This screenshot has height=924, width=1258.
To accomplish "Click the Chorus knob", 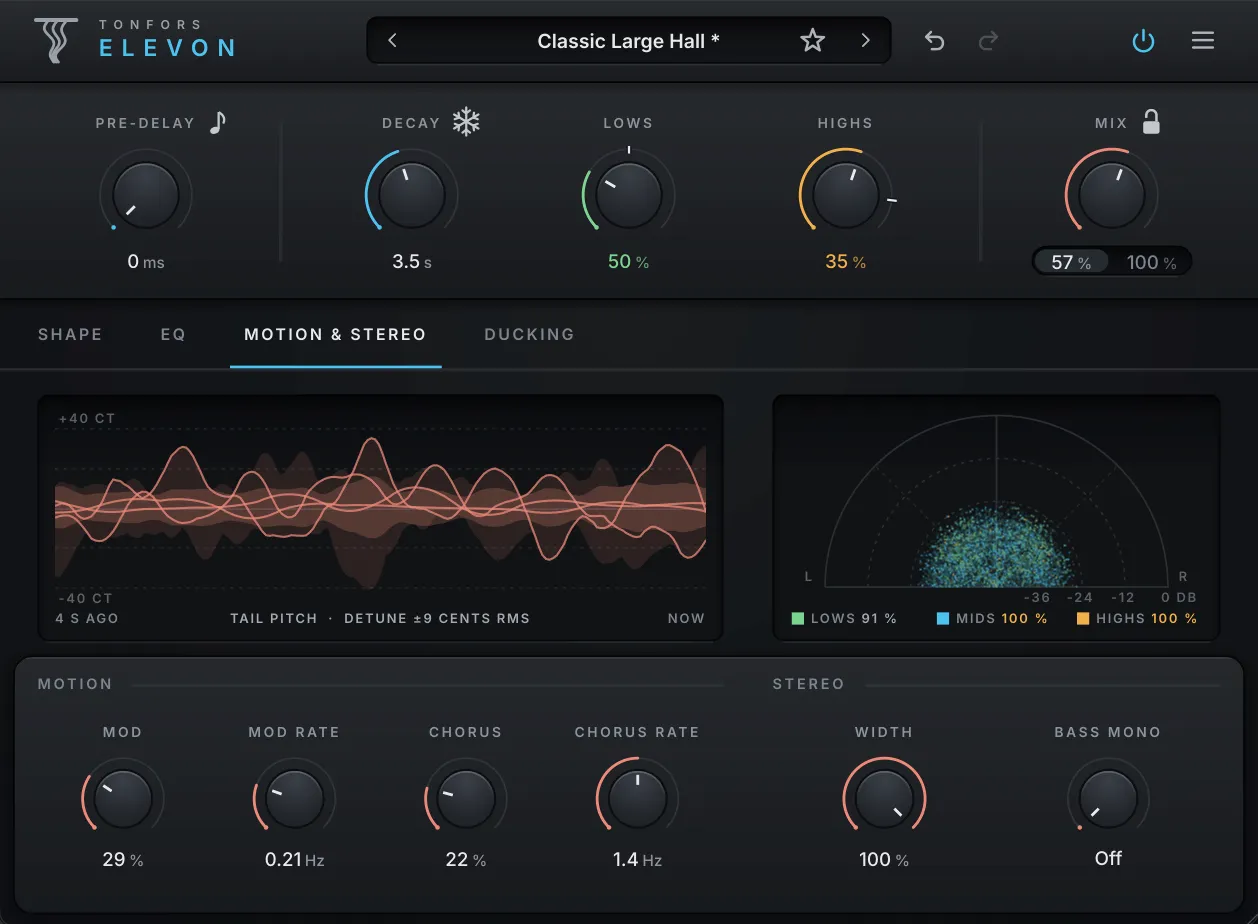I will 466,798.
